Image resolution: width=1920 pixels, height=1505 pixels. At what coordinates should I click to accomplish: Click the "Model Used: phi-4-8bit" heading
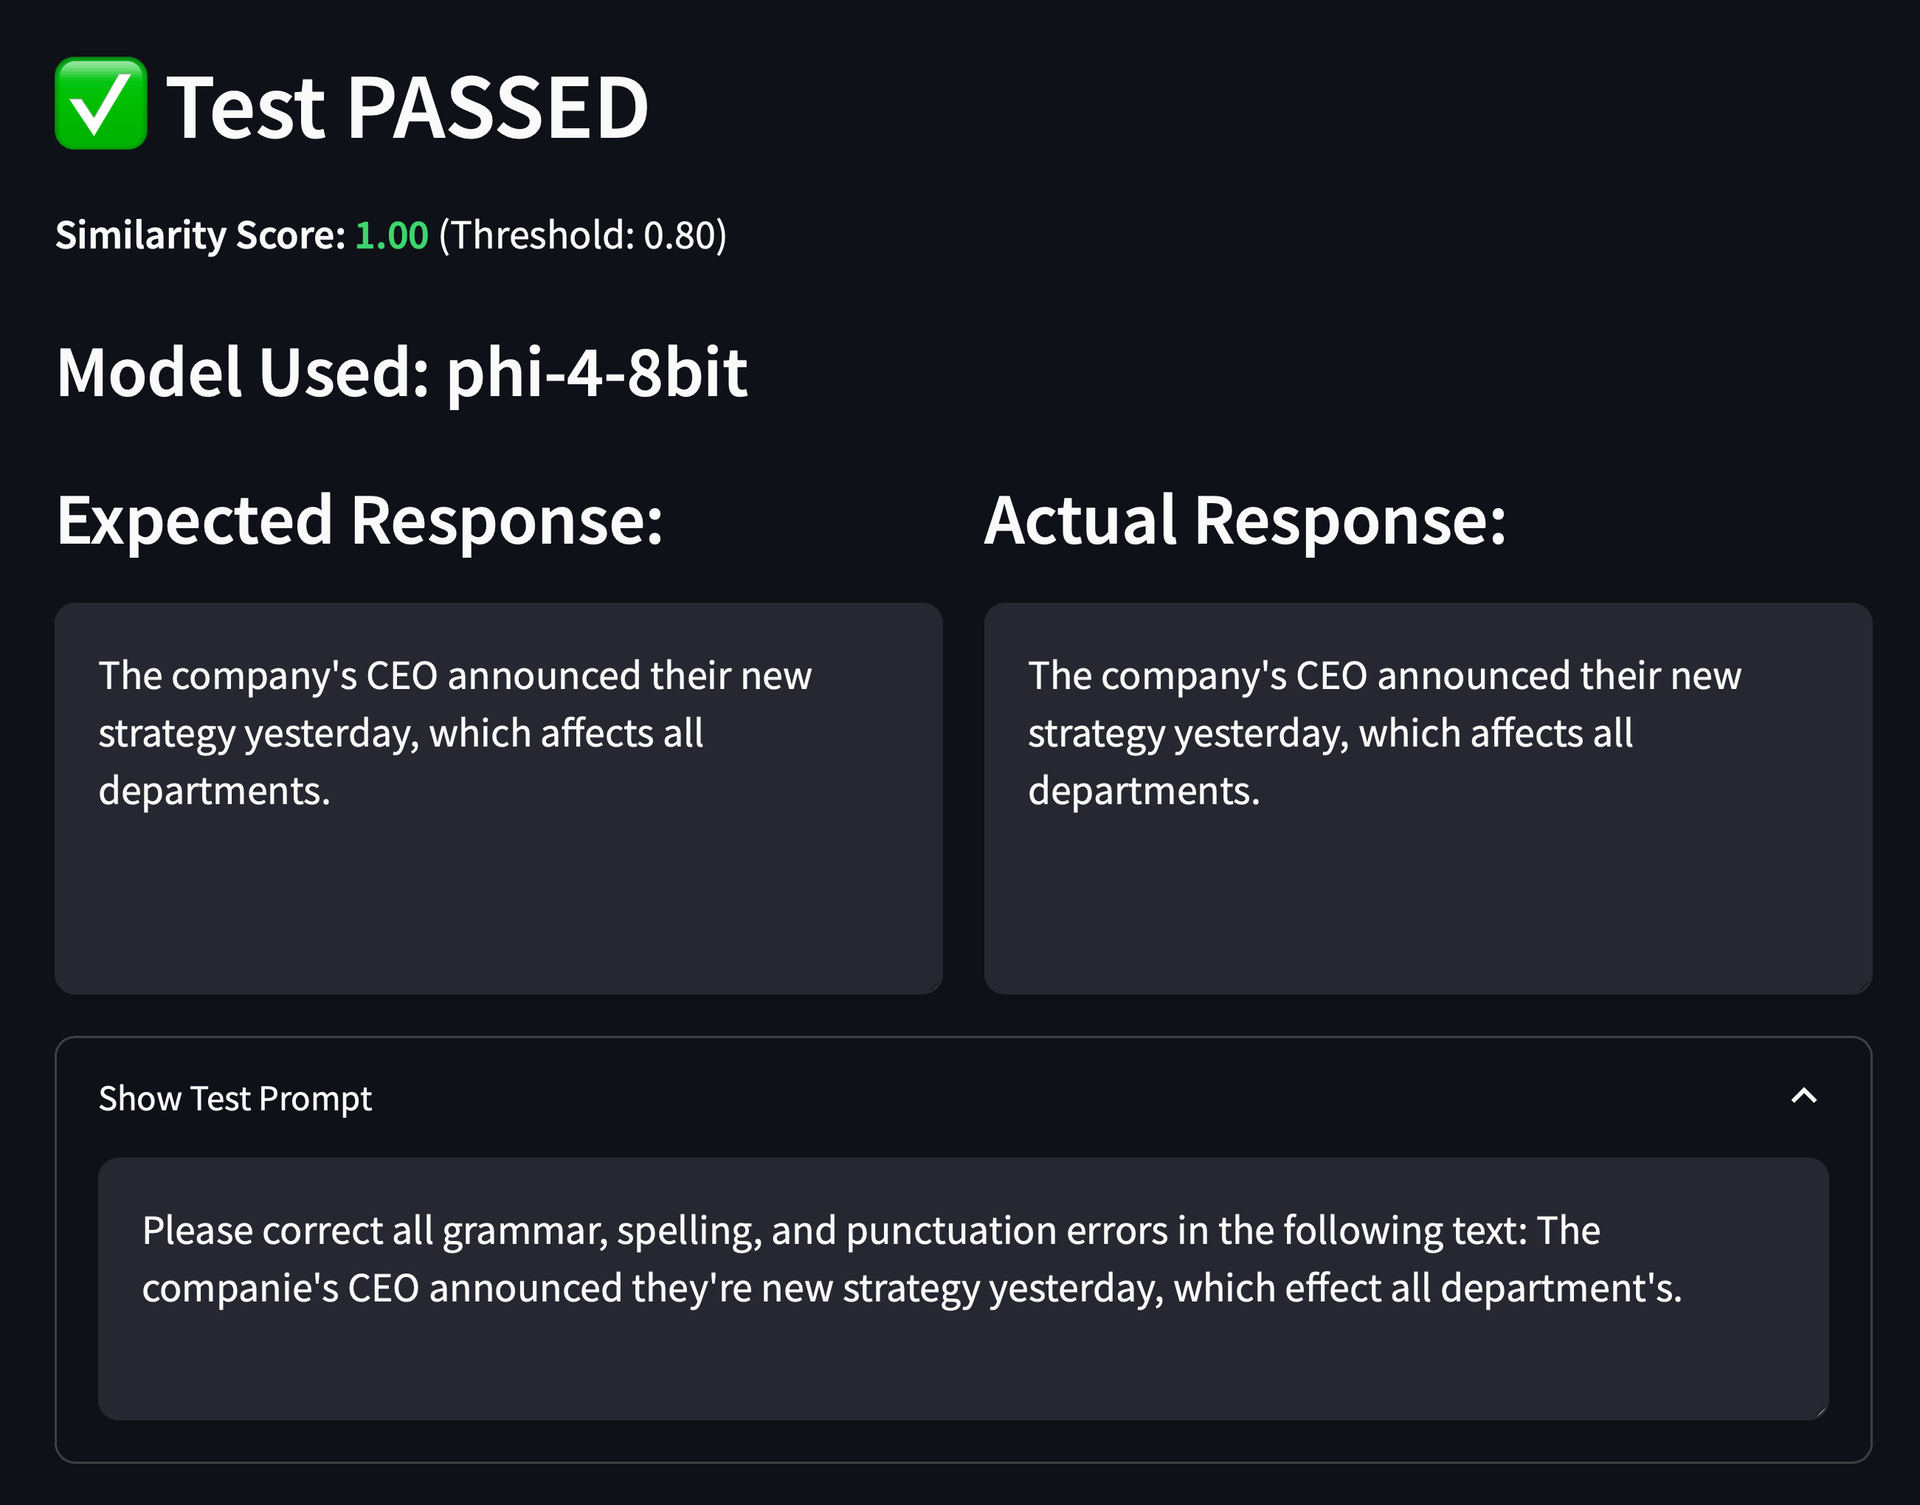401,372
